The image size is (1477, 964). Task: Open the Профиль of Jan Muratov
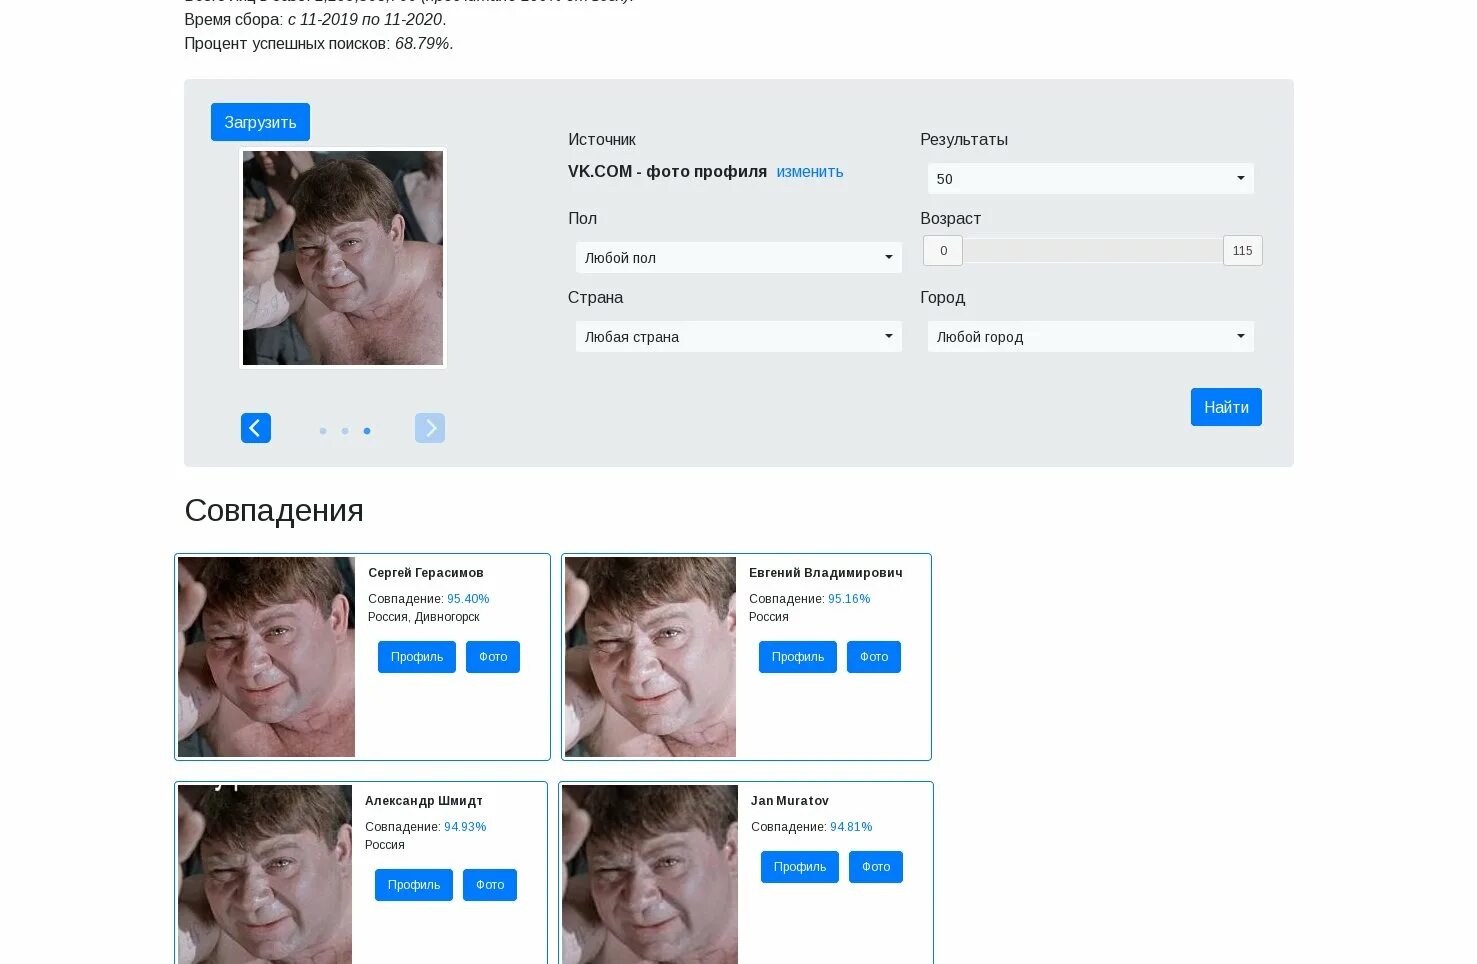tap(799, 866)
